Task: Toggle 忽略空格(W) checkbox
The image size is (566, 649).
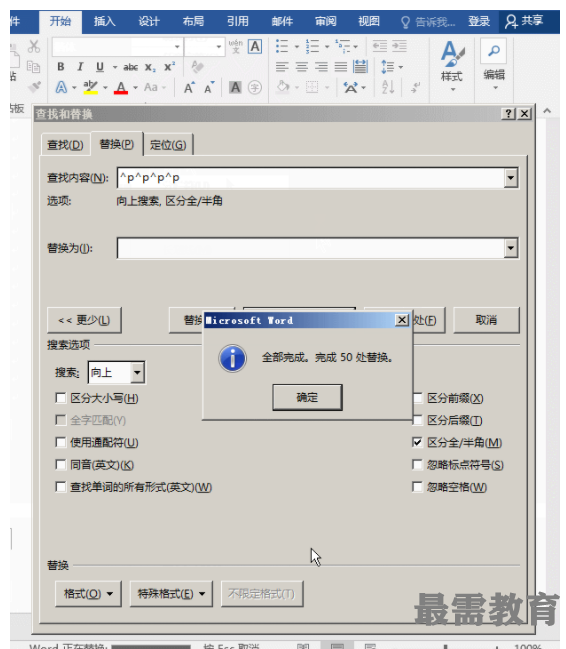Action: pyautogui.click(x=417, y=487)
